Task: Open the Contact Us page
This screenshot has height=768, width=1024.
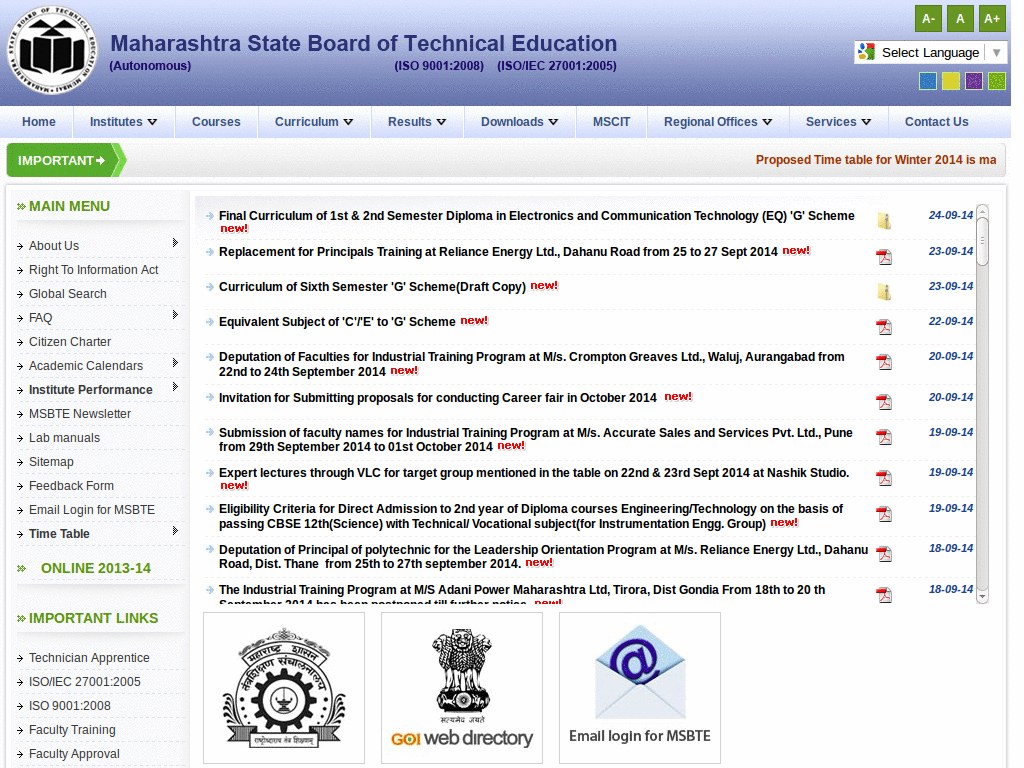Action: pyautogui.click(x=936, y=122)
